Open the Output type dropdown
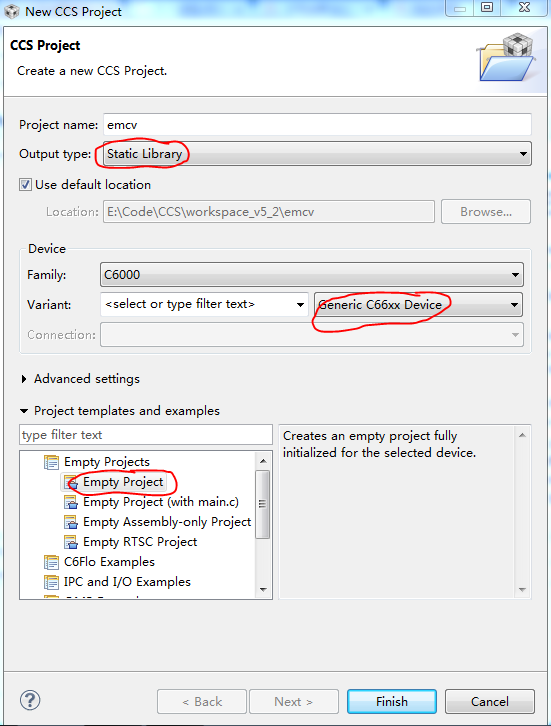The height and width of the screenshot is (726, 551). coord(317,154)
